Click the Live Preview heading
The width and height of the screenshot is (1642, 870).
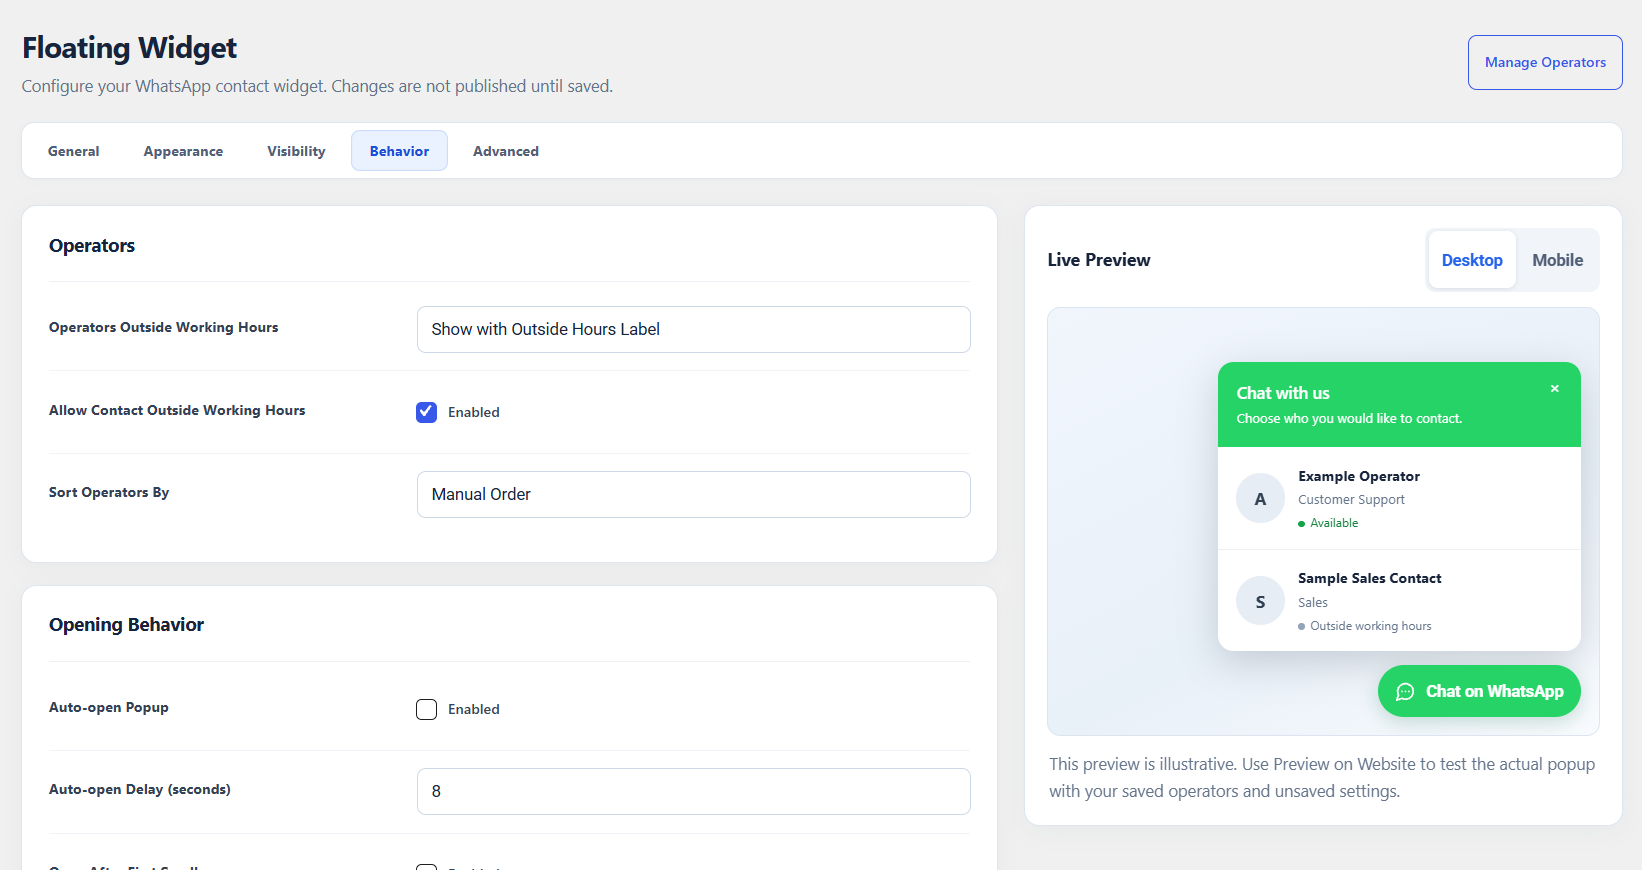click(x=1099, y=260)
